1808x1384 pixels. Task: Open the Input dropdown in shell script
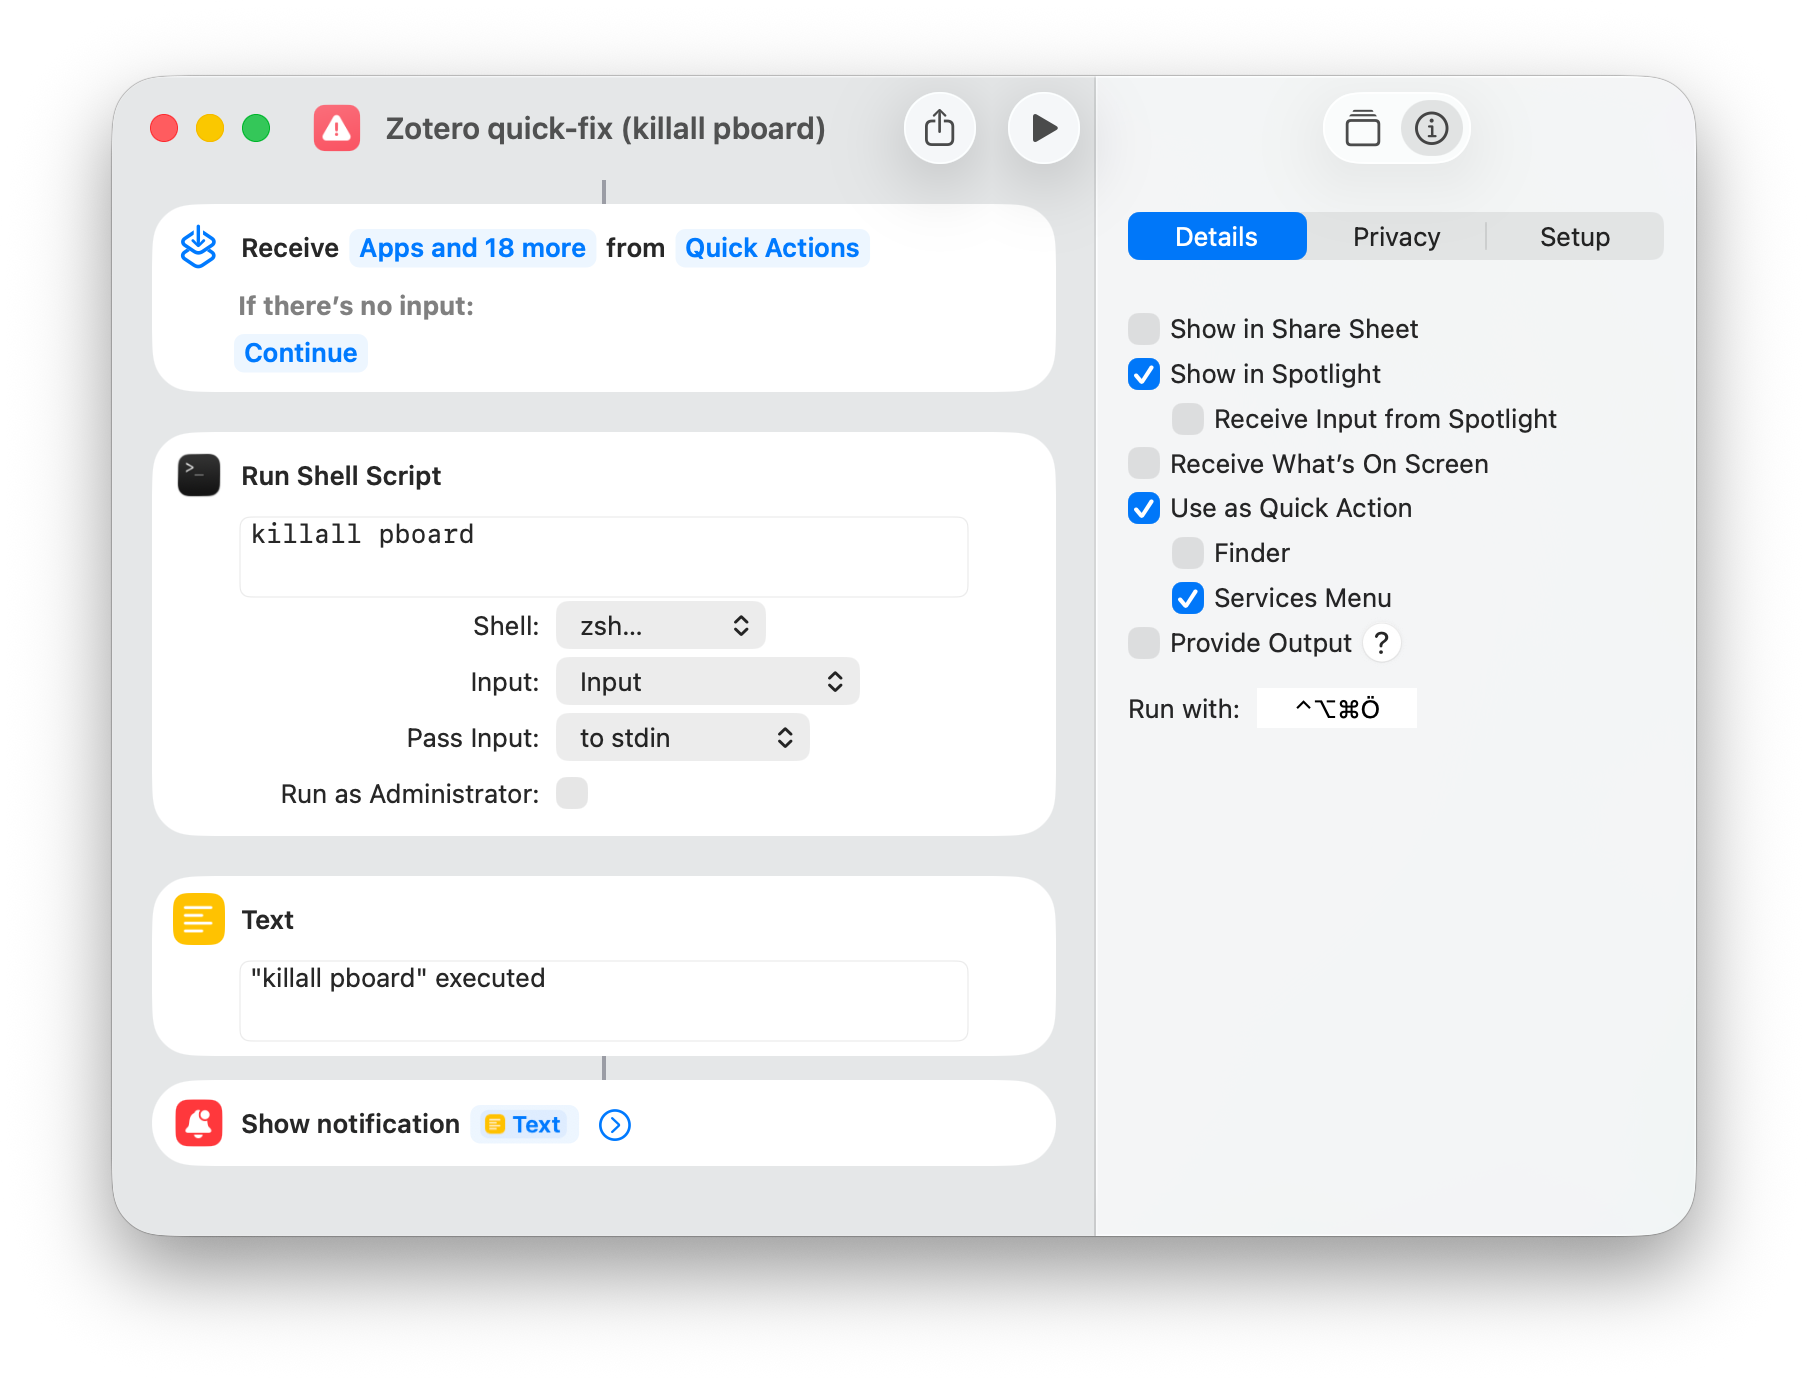708,682
